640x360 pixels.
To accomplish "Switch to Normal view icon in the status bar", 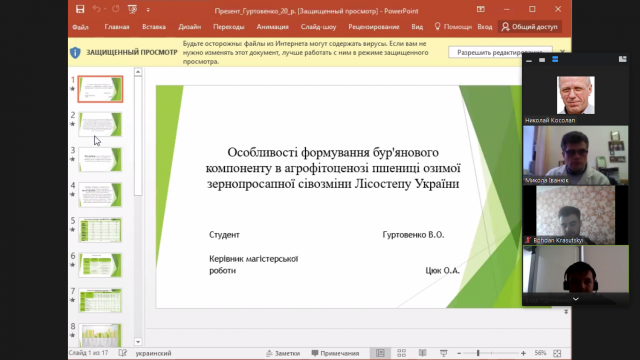I will click(x=380, y=353).
